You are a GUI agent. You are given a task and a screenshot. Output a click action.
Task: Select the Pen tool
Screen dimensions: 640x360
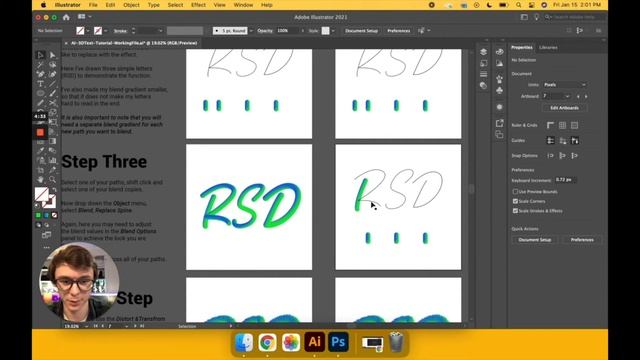[x=40, y=74]
